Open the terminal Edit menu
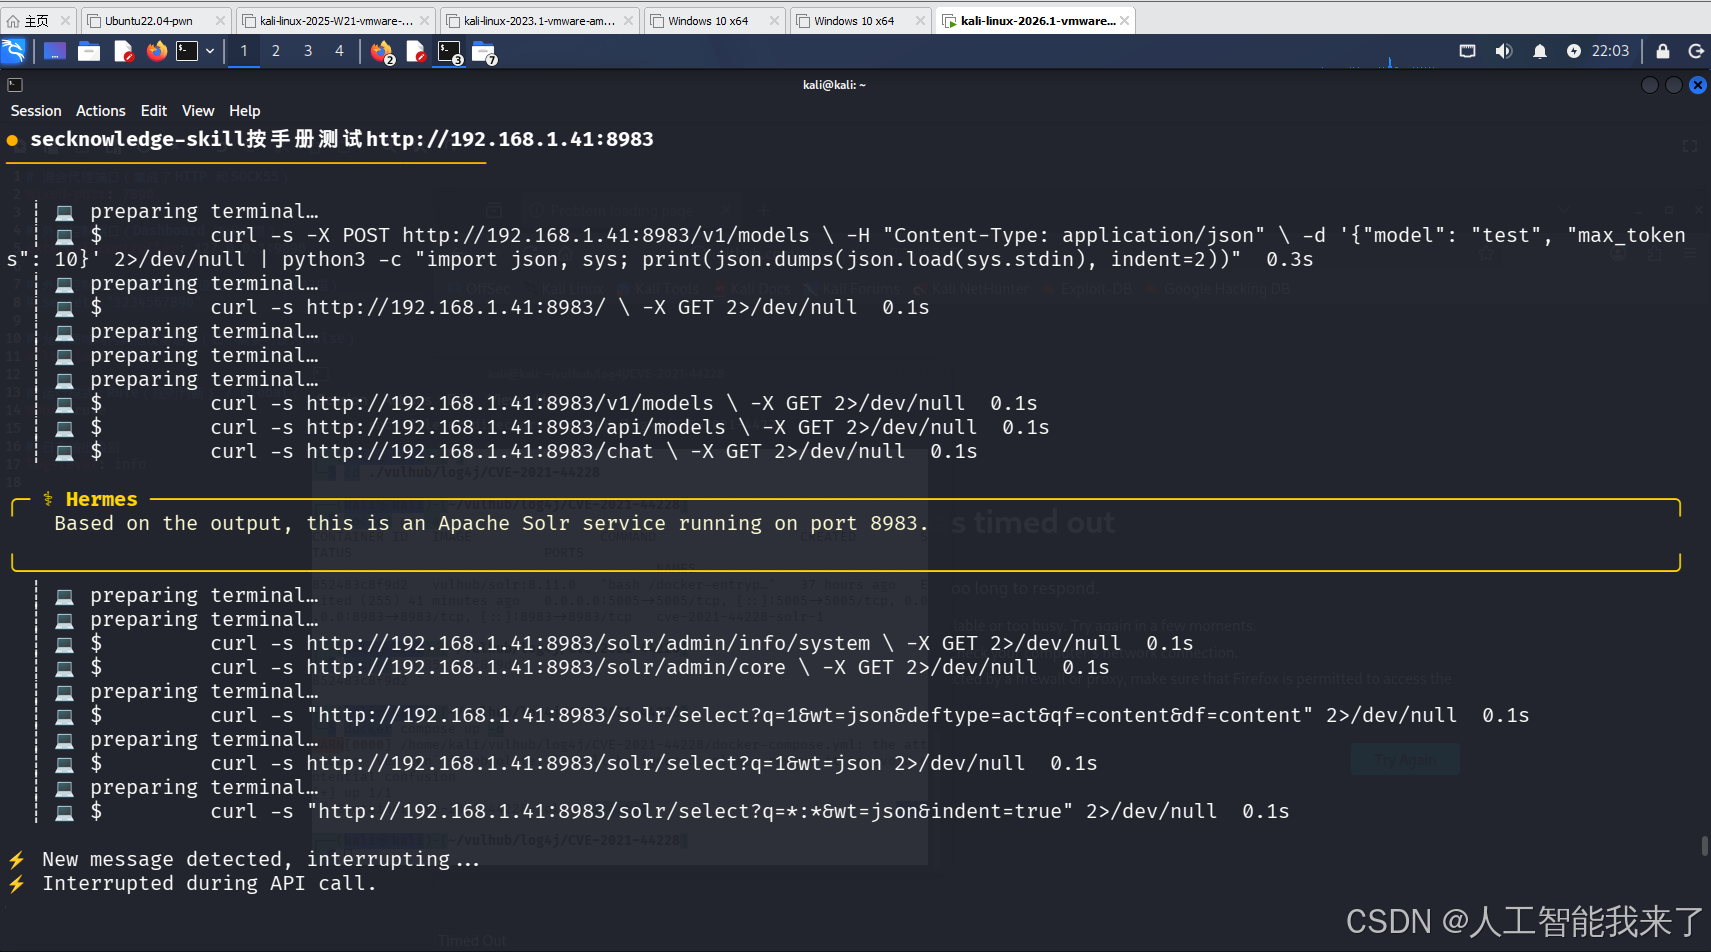The image size is (1711, 952). pos(154,111)
